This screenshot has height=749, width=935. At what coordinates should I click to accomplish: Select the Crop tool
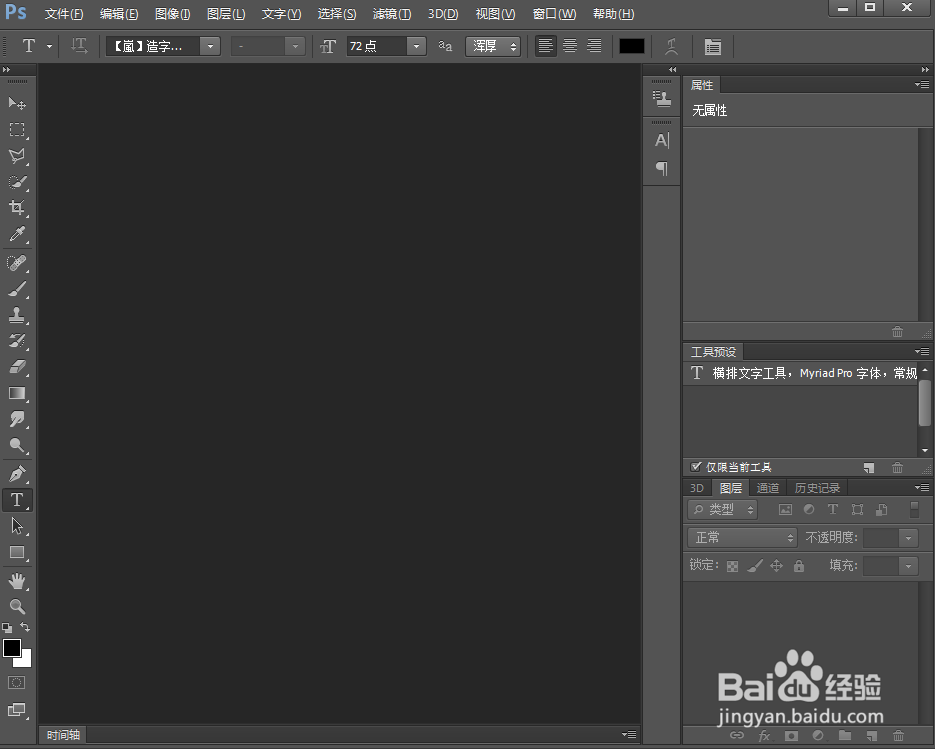pyautogui.click(x=17, y=208)
